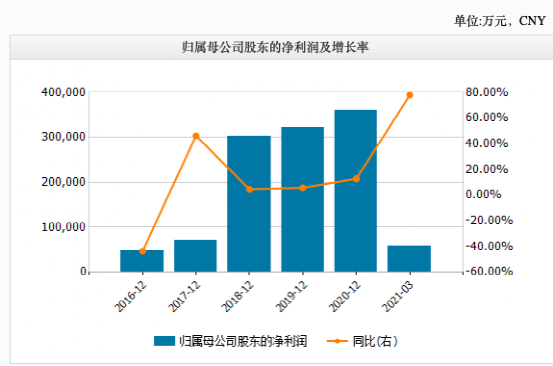The image size is (553, 366).
Task: Click the 80.00% right axis label
Action: [487, 92]
